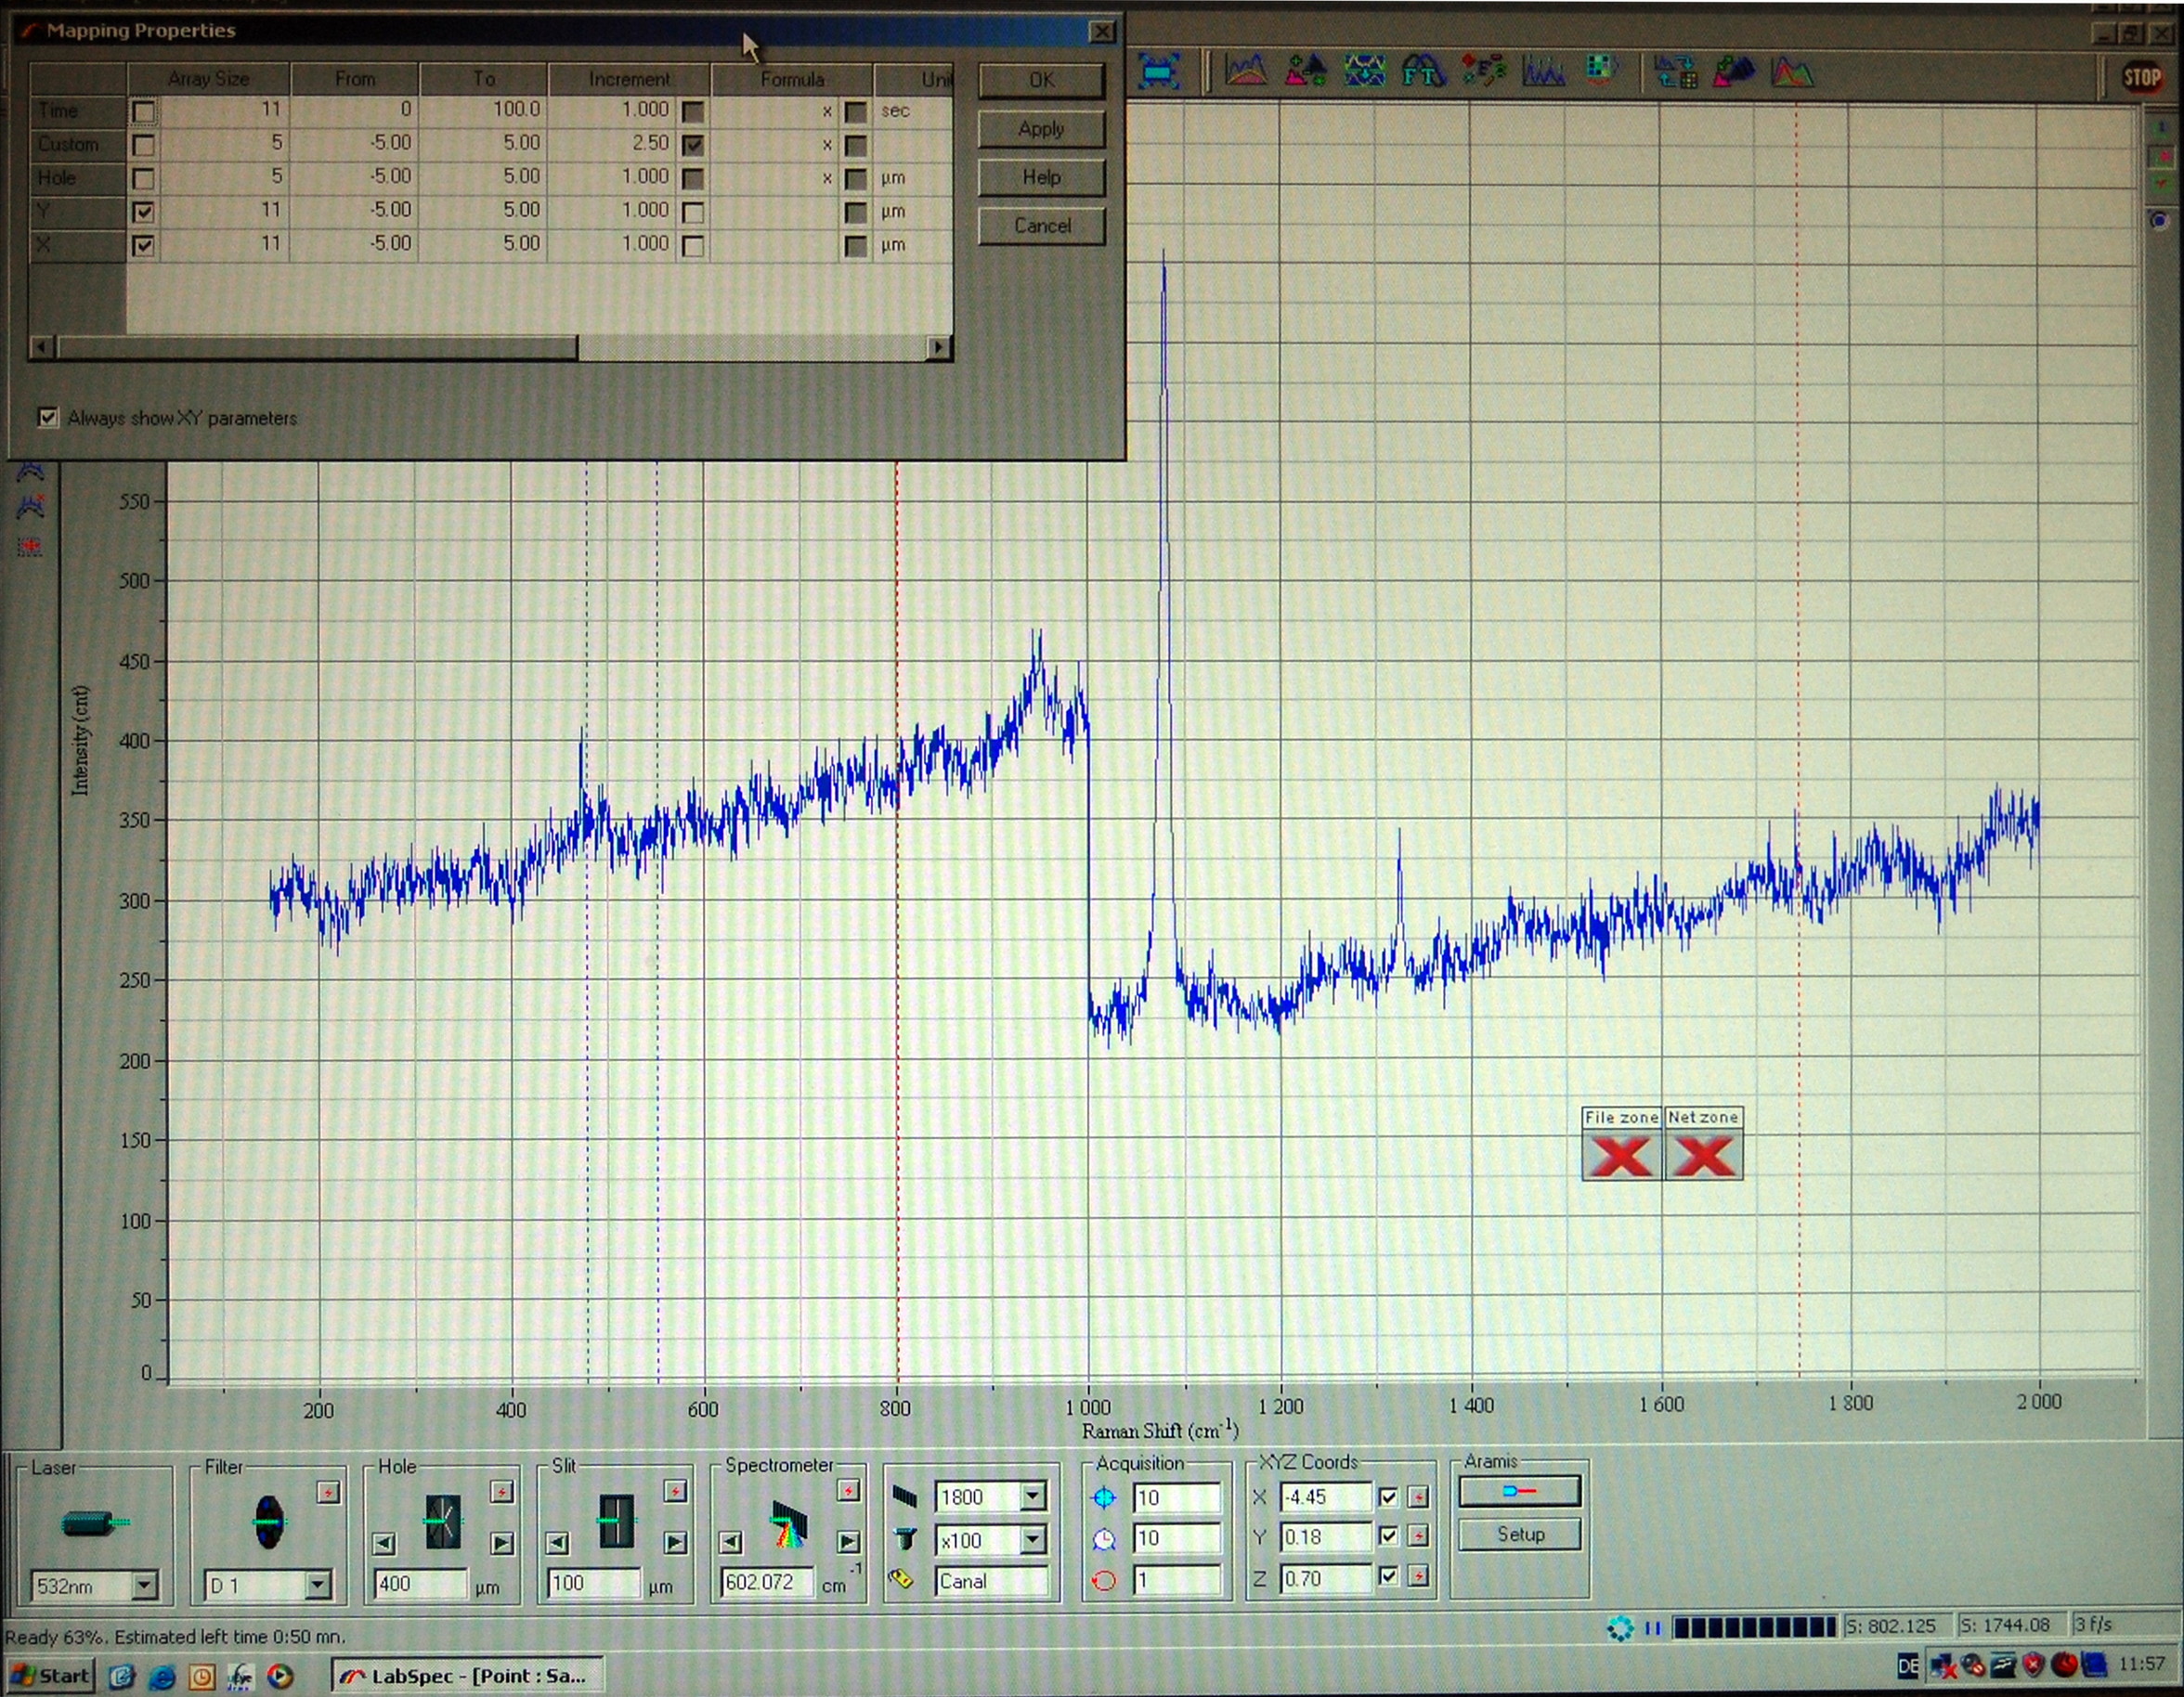Click the Formula column header
The height and width of the screenshot is (1697, 2184).
[792, 78]
